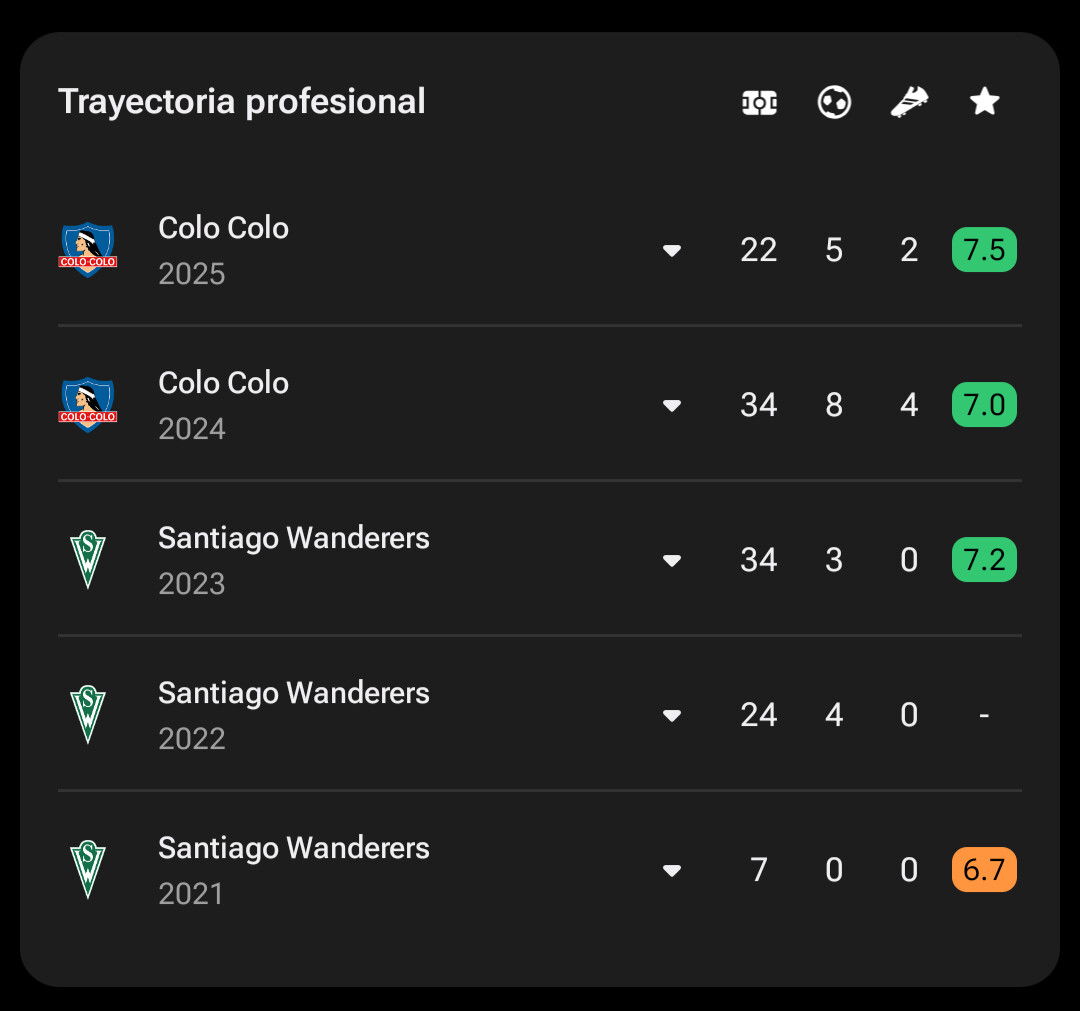This screenshot has height=1011, width=1080.
Task: Click the Colo Colo 2024 club crest
Action: pyautogui.click(x=87, y=404)
